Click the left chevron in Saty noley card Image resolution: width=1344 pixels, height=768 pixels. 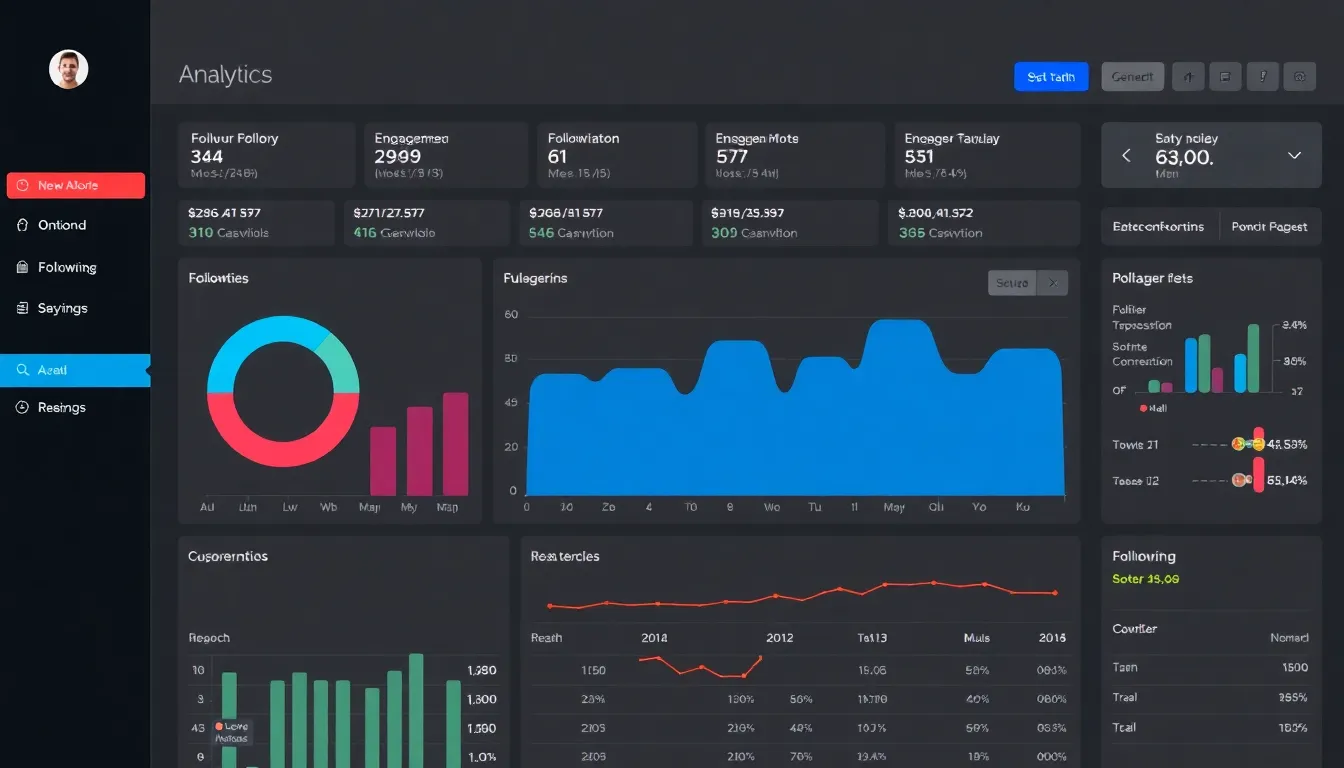[x=1127, y=156]
